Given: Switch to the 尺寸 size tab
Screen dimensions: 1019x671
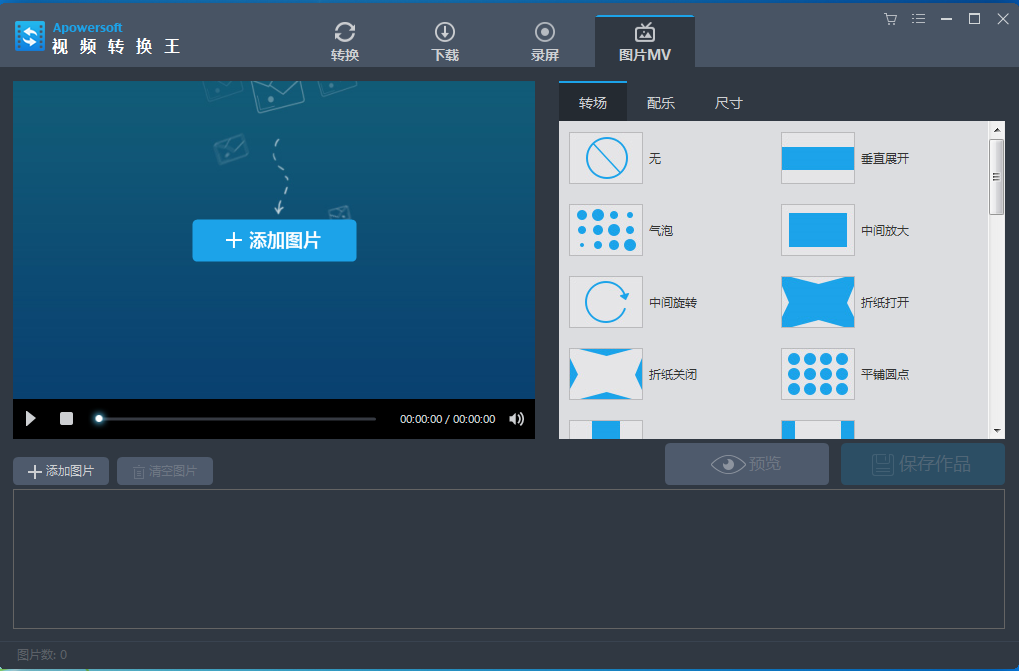Looking at the screenshot, I should 728,103.
